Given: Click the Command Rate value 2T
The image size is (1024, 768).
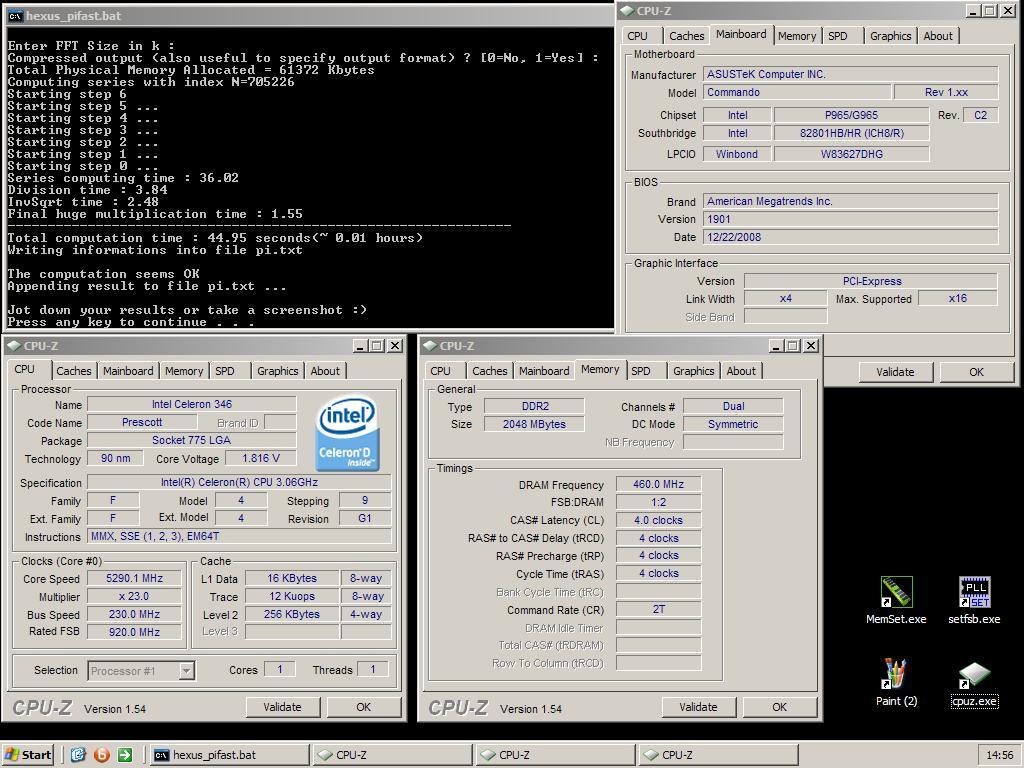Looking at the screenshot, I should [658, 609].
